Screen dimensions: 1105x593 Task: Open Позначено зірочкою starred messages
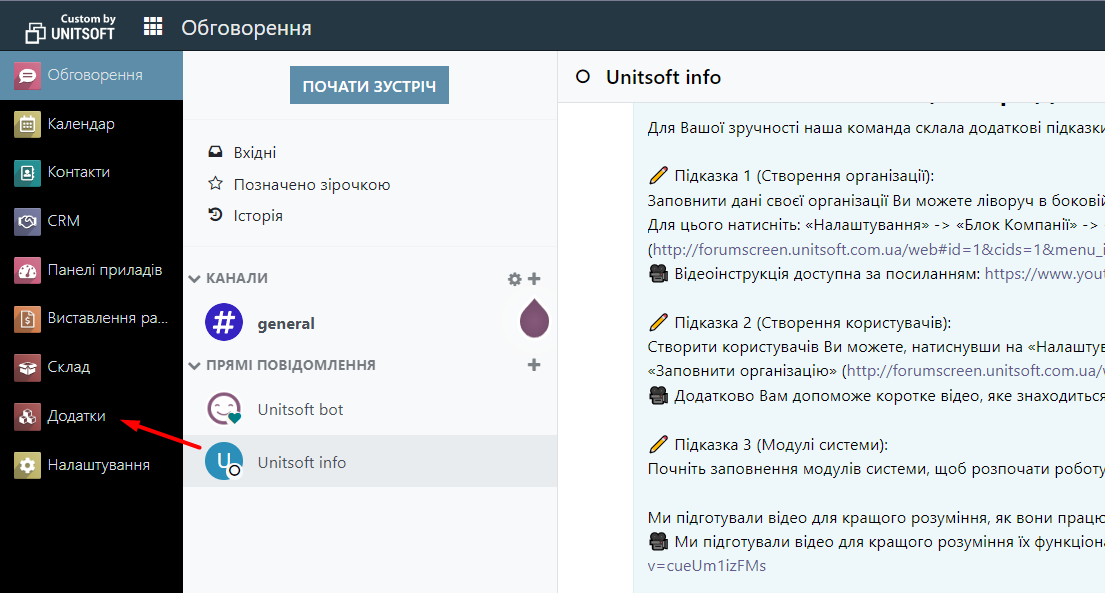370,185
